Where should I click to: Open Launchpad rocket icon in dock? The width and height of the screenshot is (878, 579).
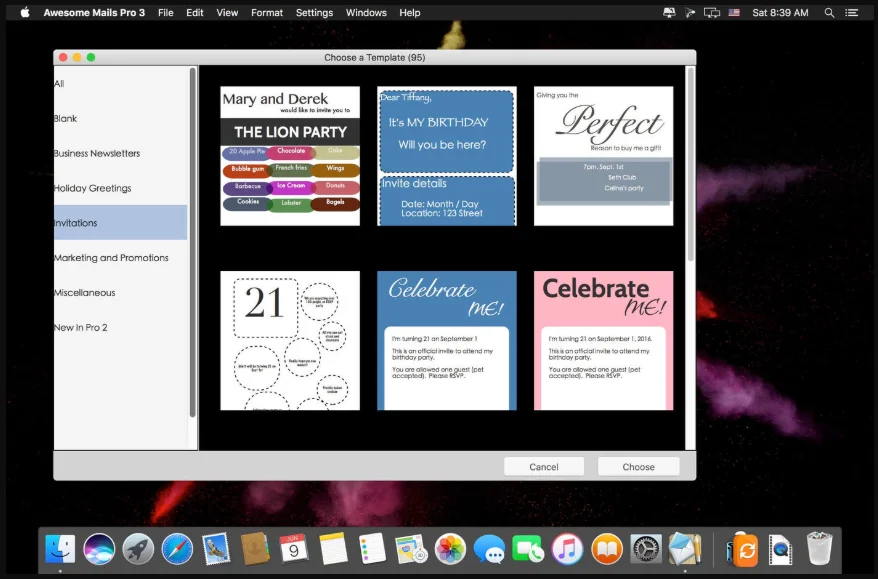138,549
